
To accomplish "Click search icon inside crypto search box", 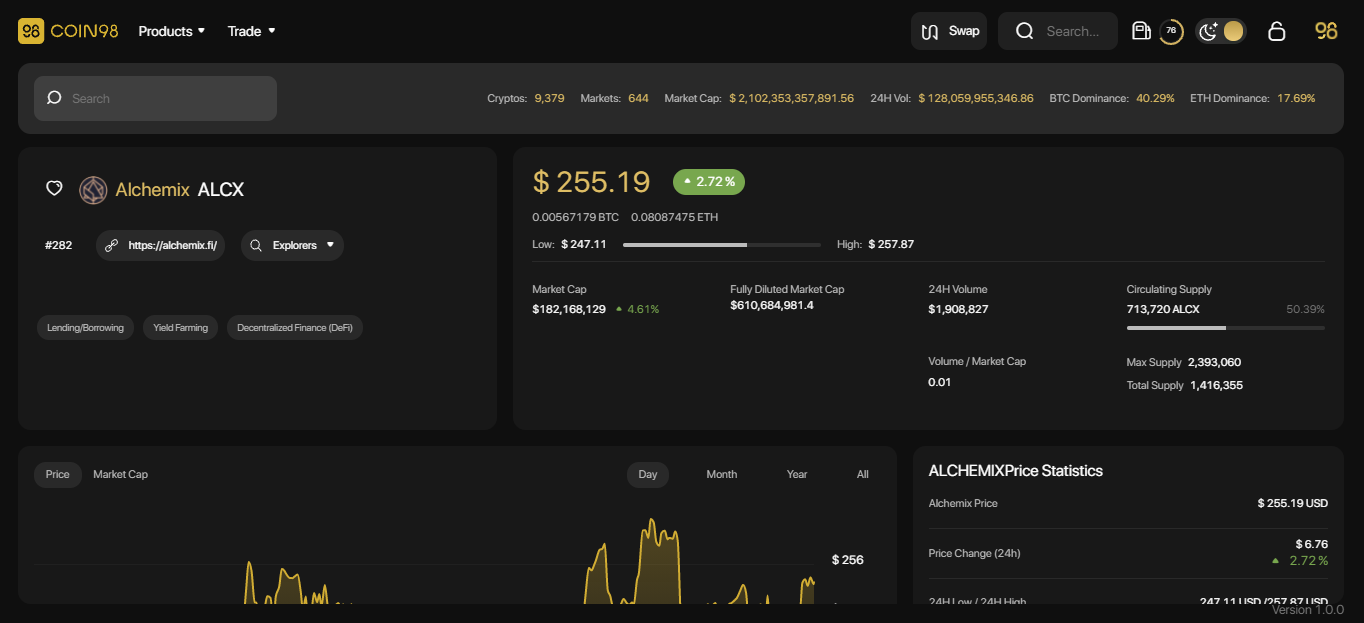I will tap(54, 98).
